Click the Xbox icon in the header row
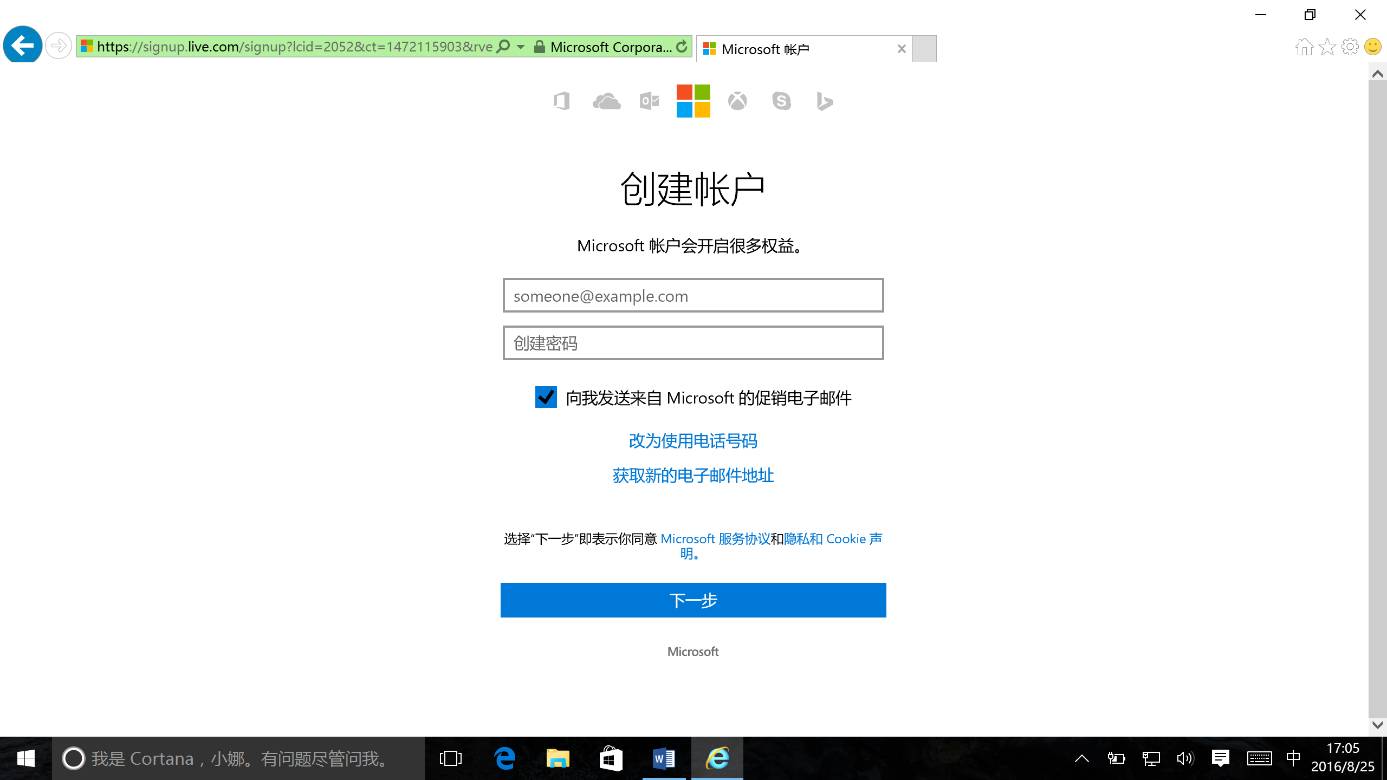The height and width of the screenshot is (780, 1387). pyautogui.click(x=737, y=100)
